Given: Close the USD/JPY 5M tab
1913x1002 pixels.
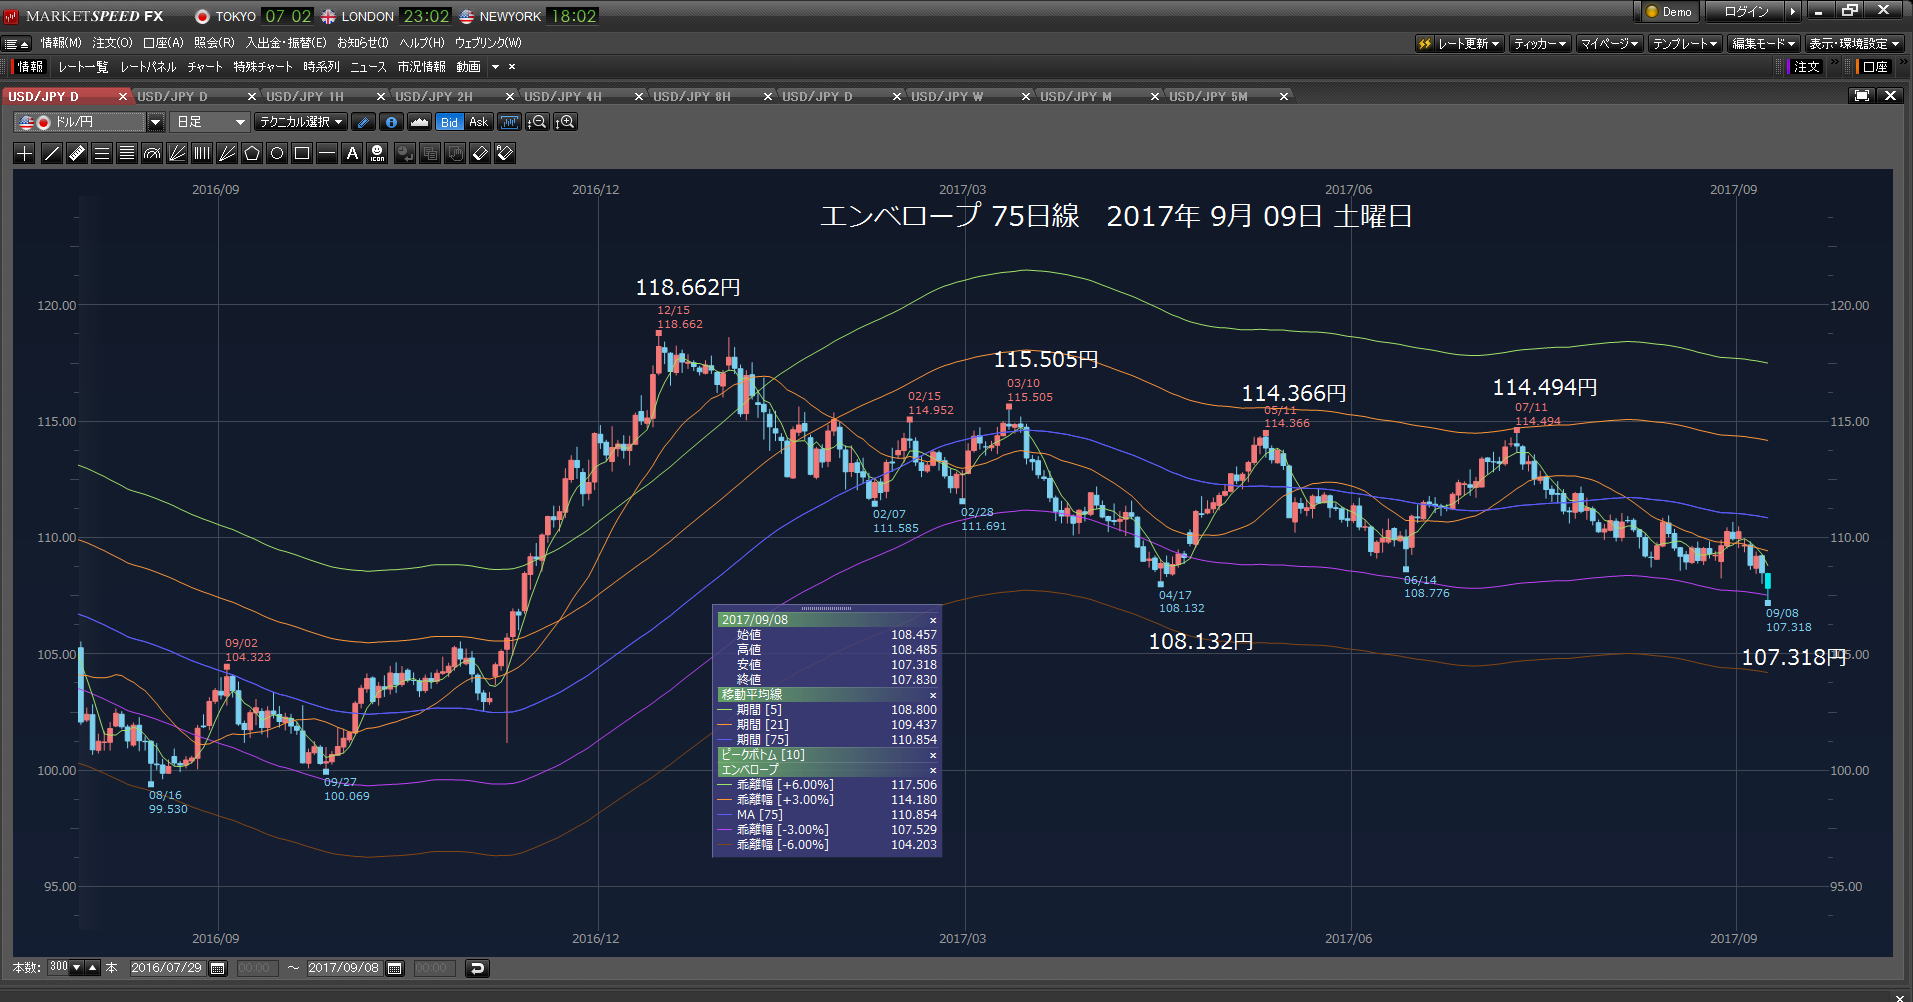Looking at the screenshot, I should pos(1283,97).
